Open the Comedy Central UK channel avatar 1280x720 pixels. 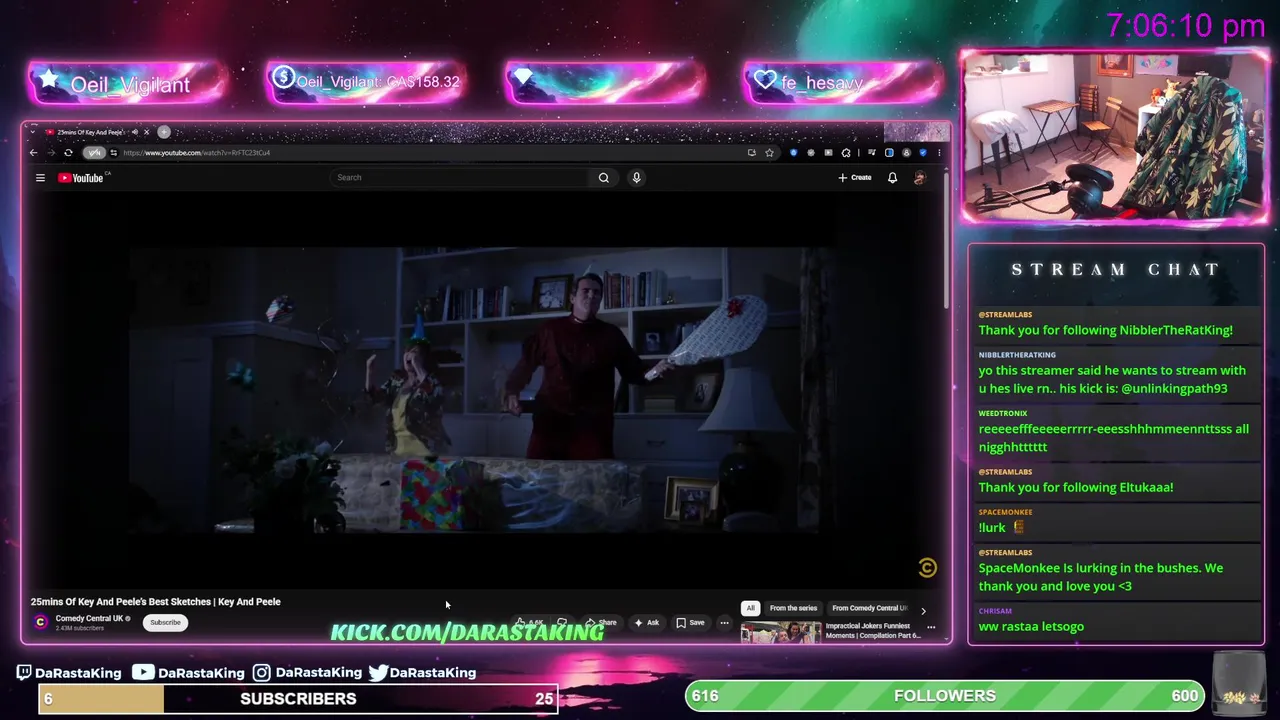tap(40, 622)
